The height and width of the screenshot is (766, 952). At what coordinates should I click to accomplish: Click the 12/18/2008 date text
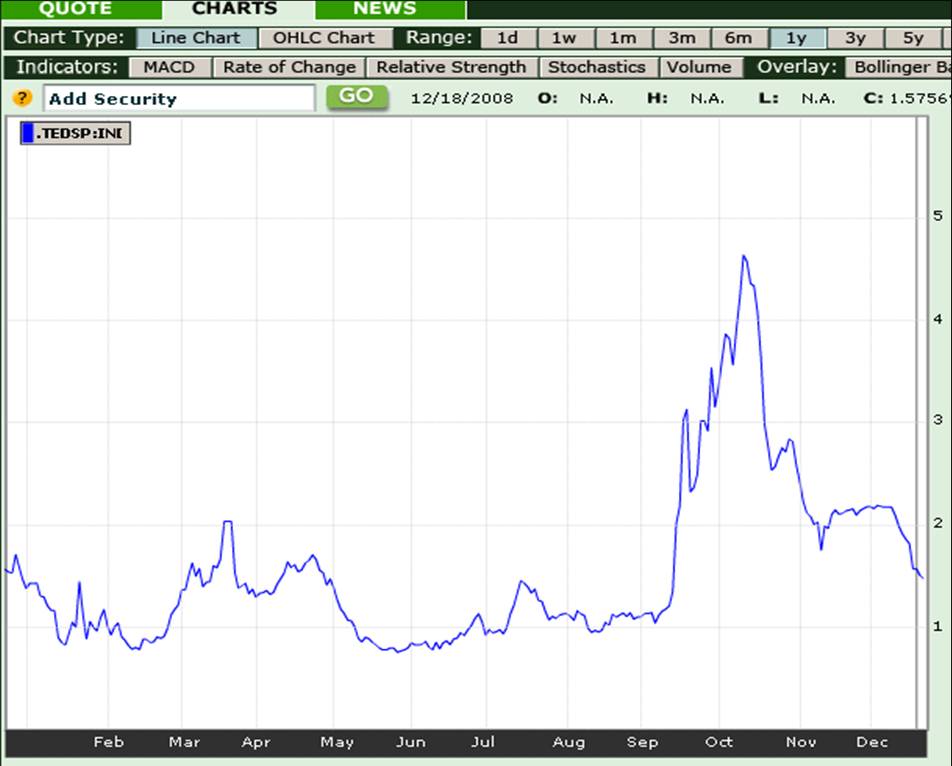[x=462, y=98]
